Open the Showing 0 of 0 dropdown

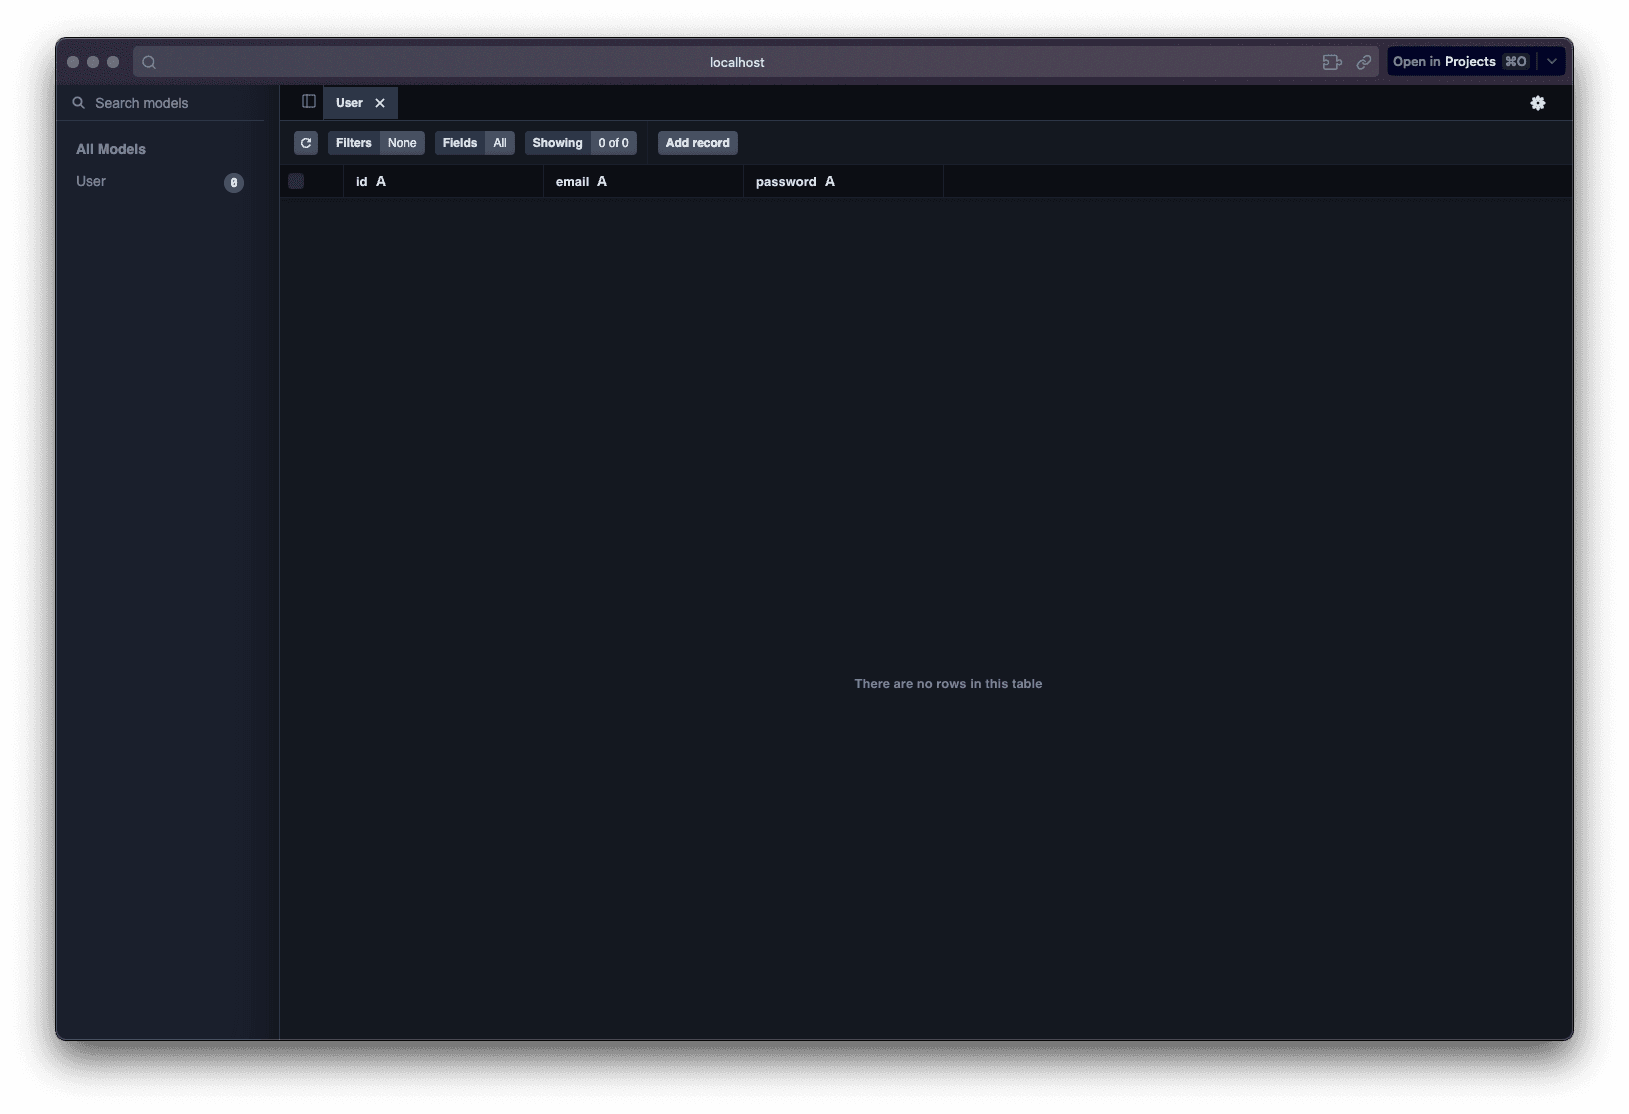coord(581,143)
